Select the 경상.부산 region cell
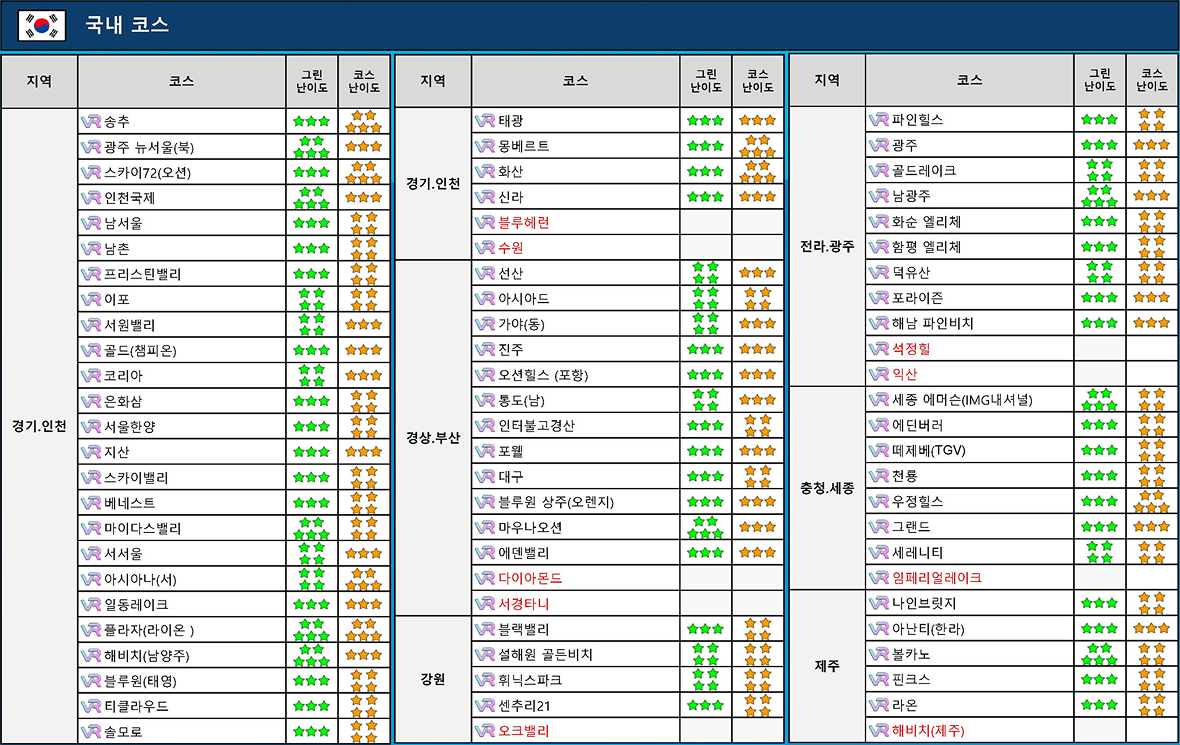Viewport: 1180px width, 745px height. pyautogui.click(x=433, y=438)
